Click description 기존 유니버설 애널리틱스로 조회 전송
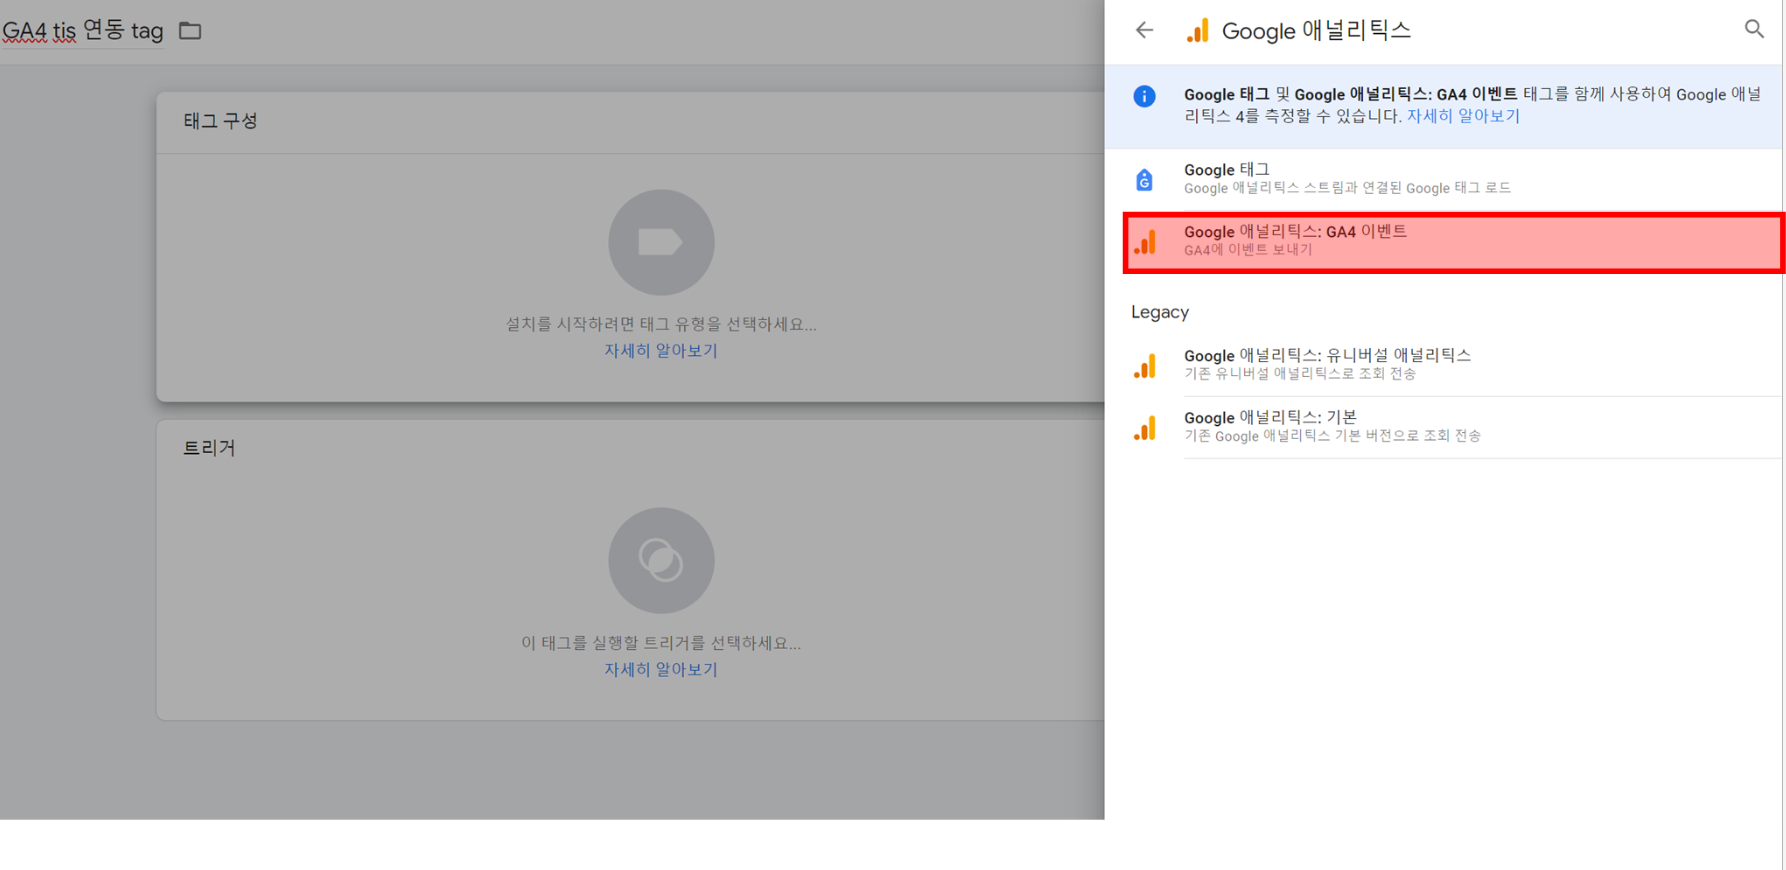 click(1300, 374)
